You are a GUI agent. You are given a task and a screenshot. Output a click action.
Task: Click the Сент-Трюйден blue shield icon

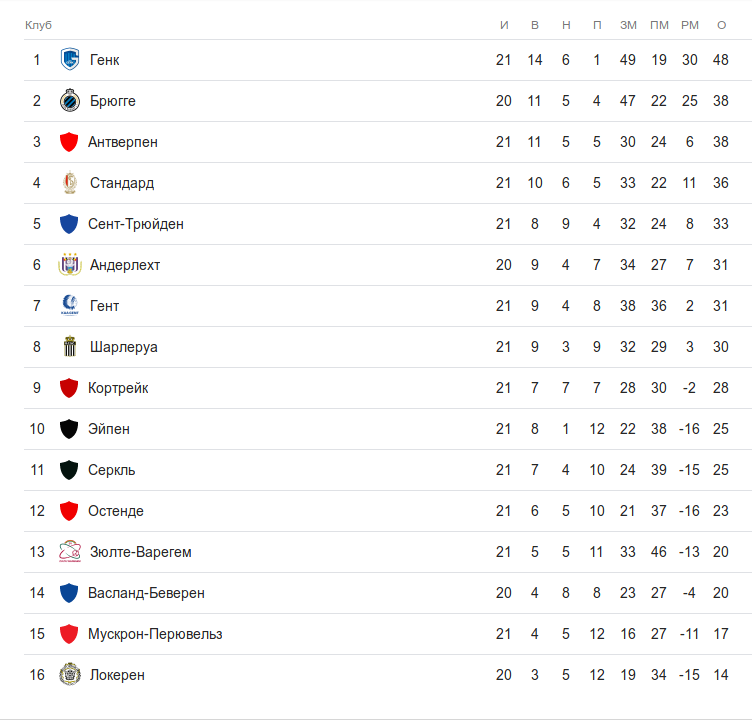pyautogui.click(x=69, y=224)
